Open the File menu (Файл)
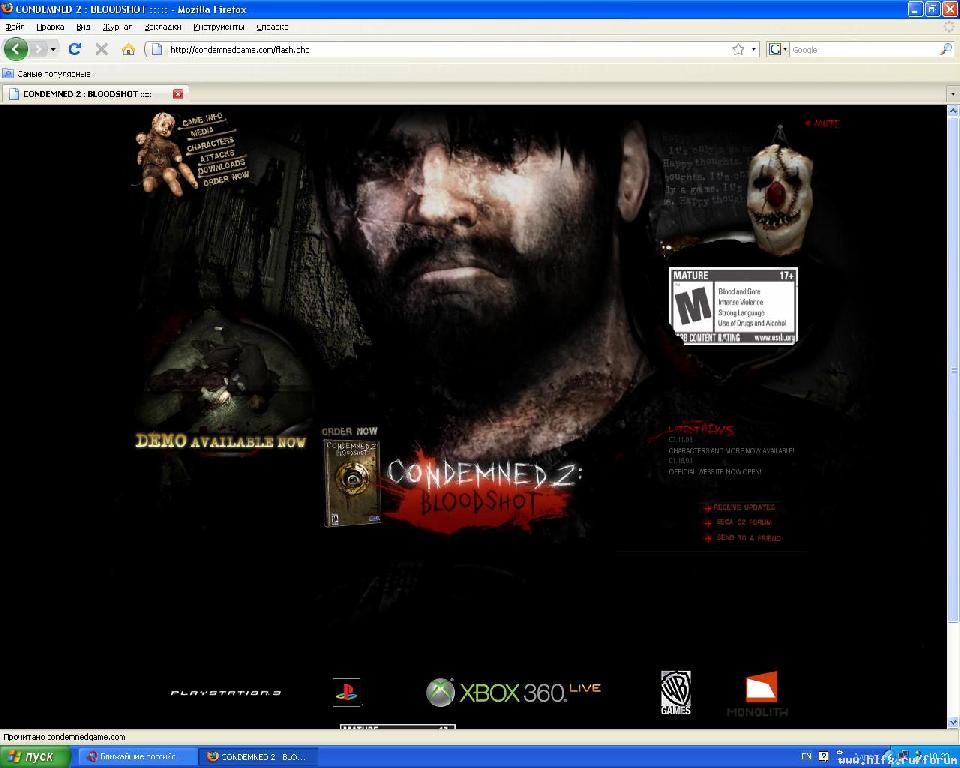This screenshot has height=768, width=960. pos(15,27)
